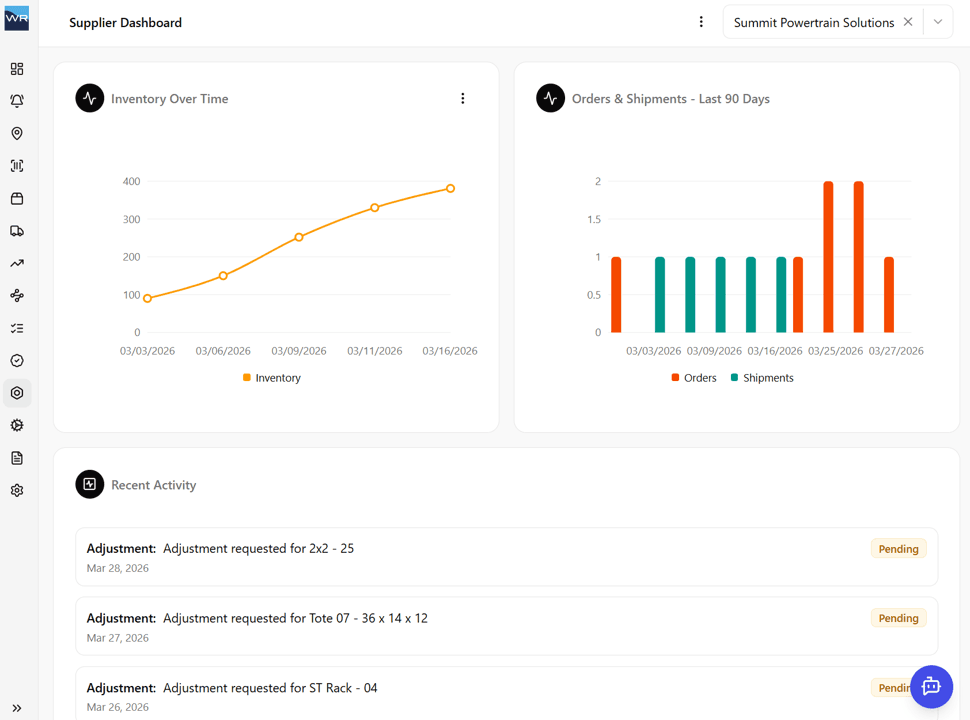This screenshot has height=720, width=970.
Task: Collapse the sidebar with the double-chevron
Action: point(16,706)
